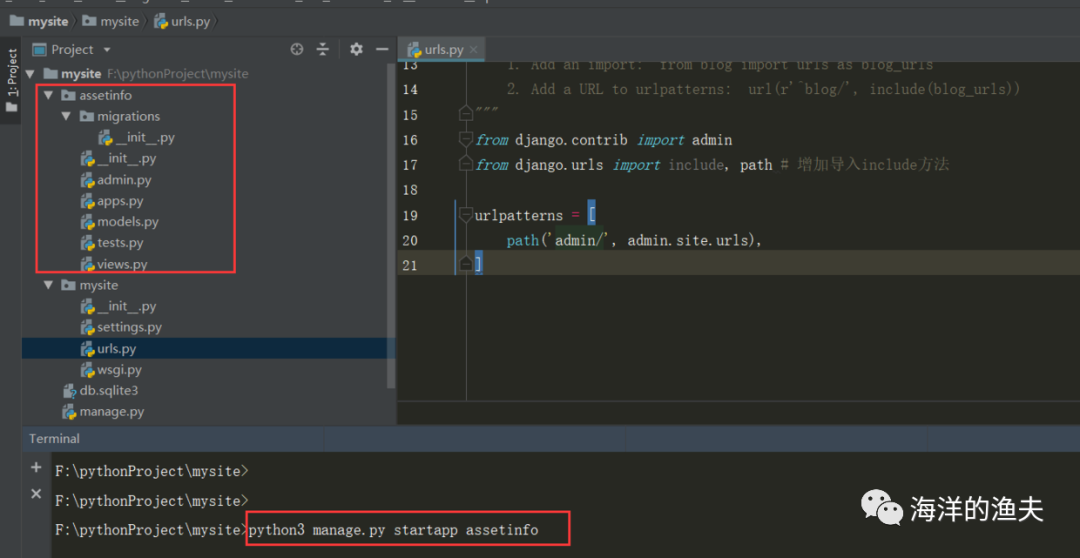1080x558 pixels.
Task: Select manage.py file
Action: [103, 411]
